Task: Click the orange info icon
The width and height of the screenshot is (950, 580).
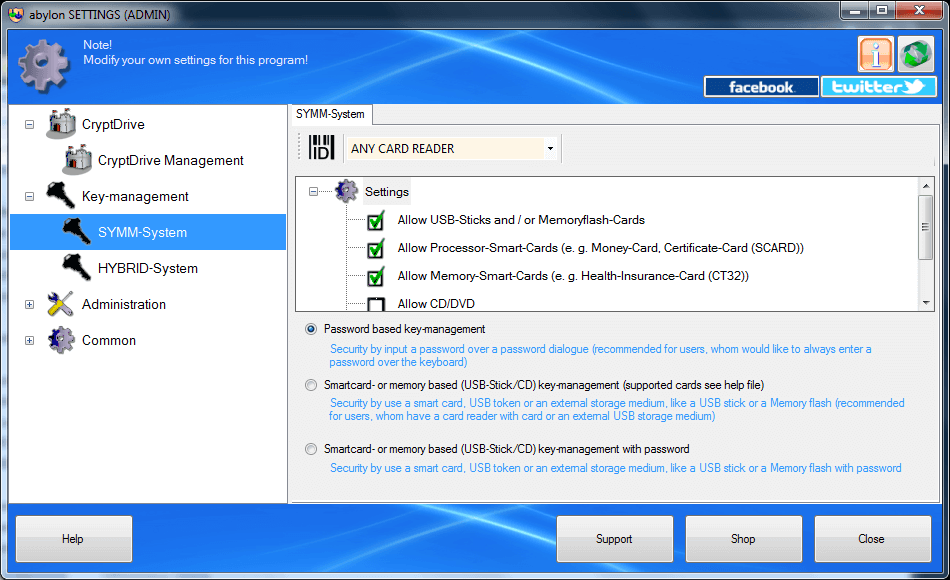Action: (875, 54)
